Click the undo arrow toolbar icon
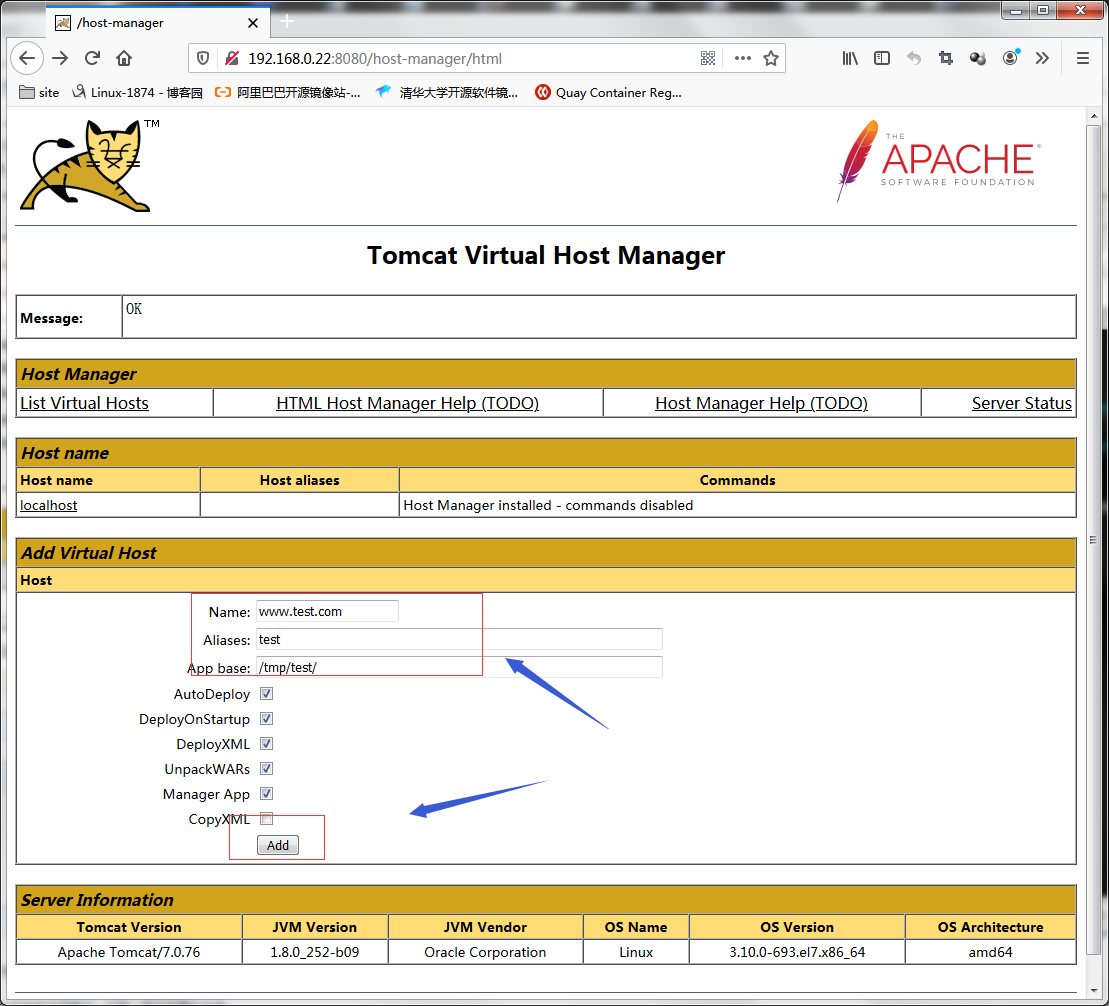The height and width of the screenshot is (1006, 1109). (914, 58)
